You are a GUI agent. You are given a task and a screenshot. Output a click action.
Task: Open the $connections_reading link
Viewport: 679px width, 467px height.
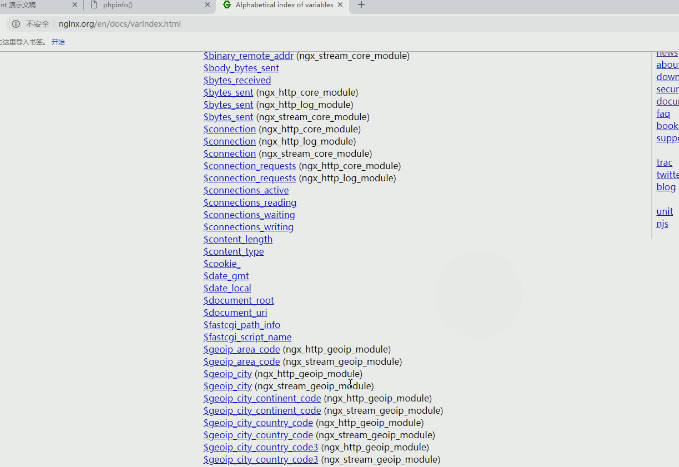click(x=250, y=202)
